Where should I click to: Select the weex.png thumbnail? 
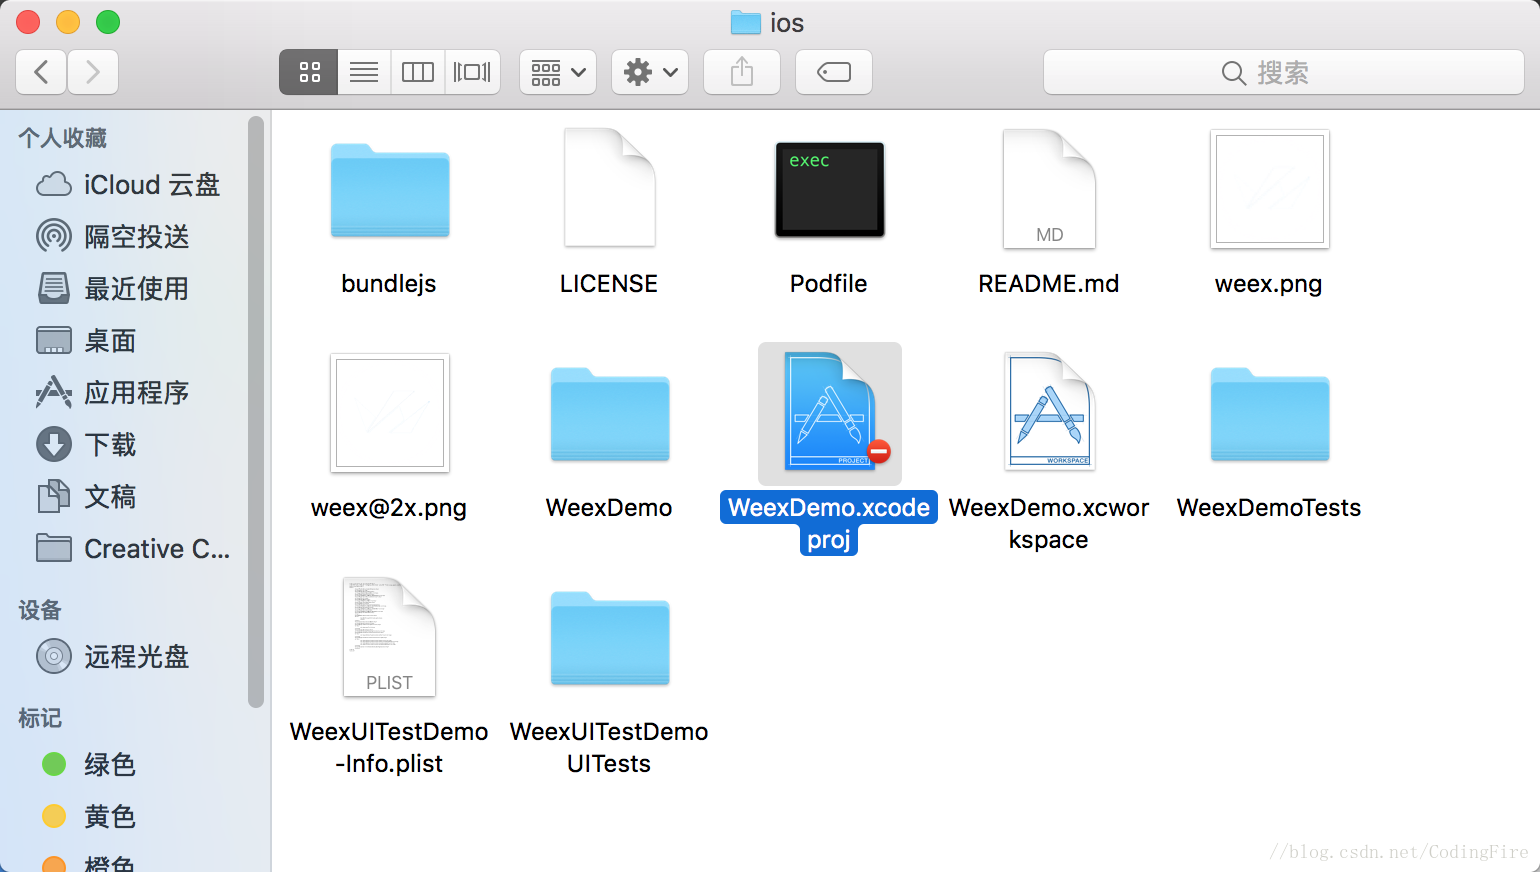click(x=1270, y=189)
